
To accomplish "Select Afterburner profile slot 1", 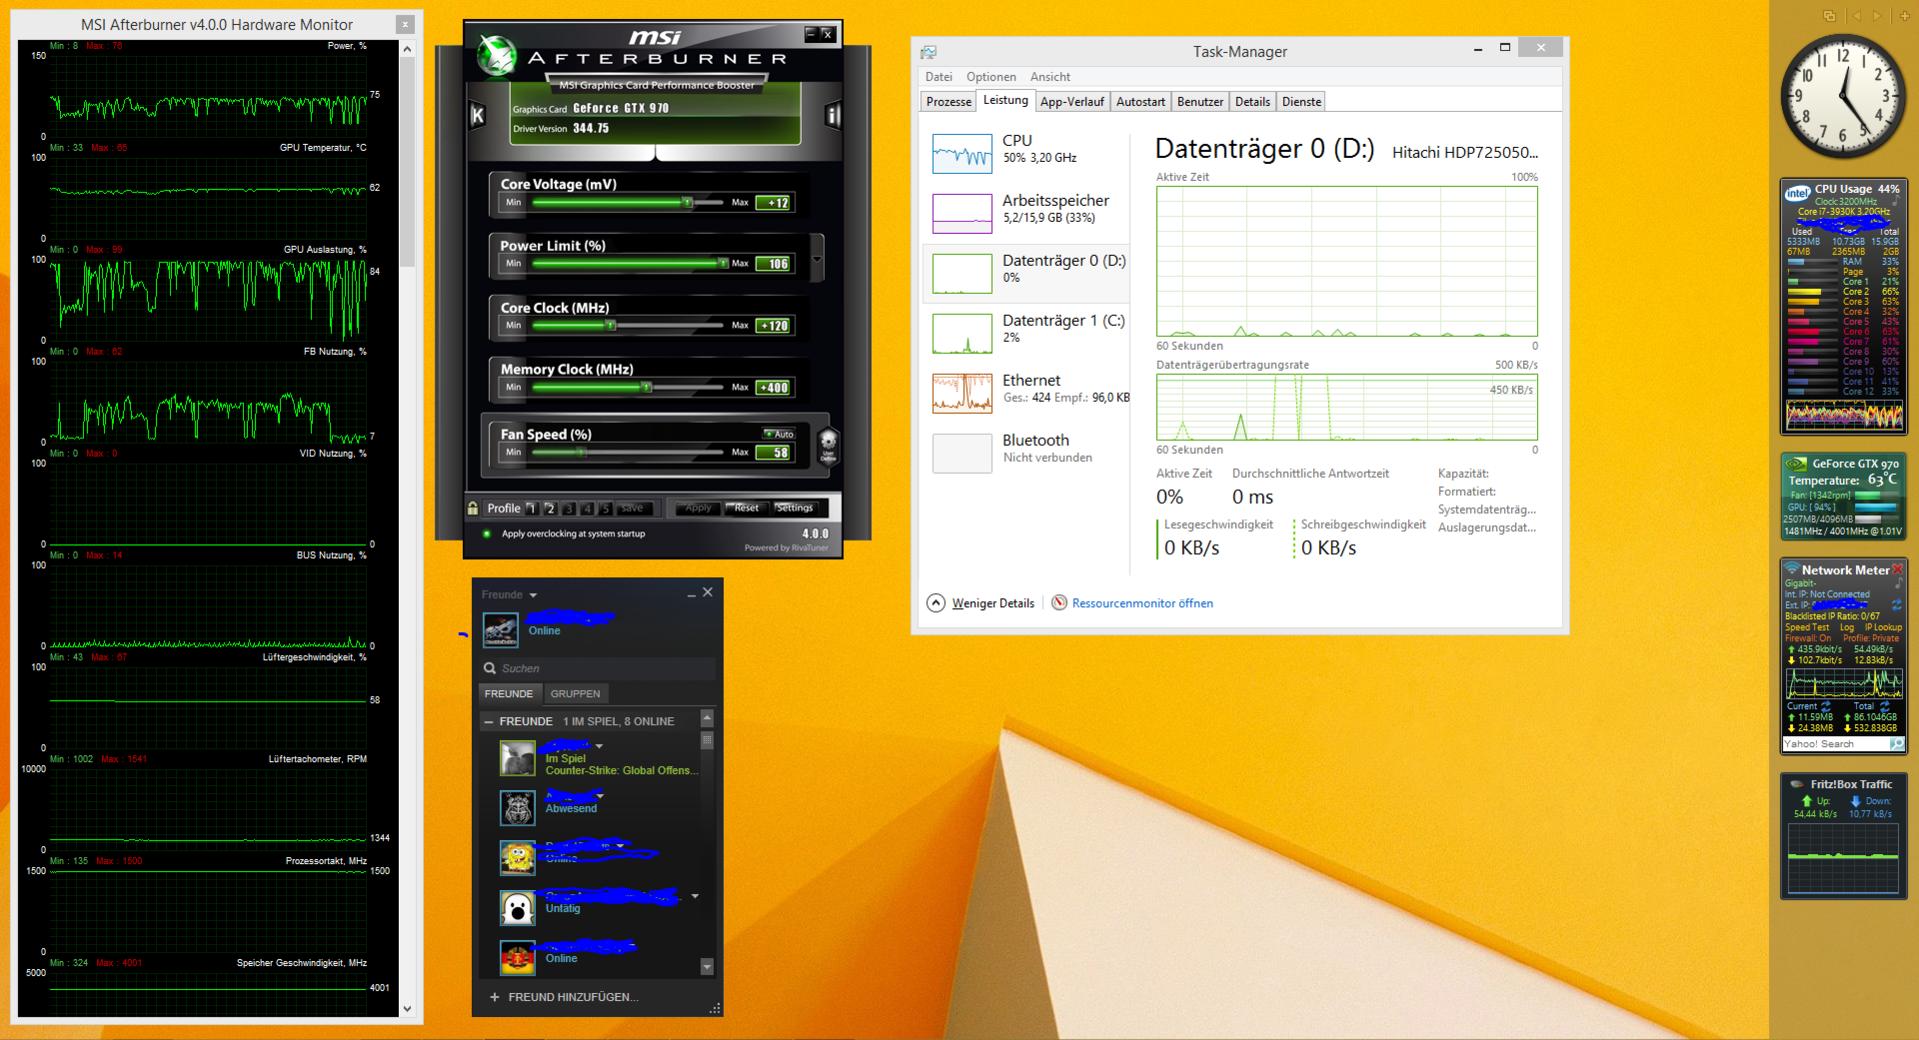I will pyautogui.click(x=532, y=508).
